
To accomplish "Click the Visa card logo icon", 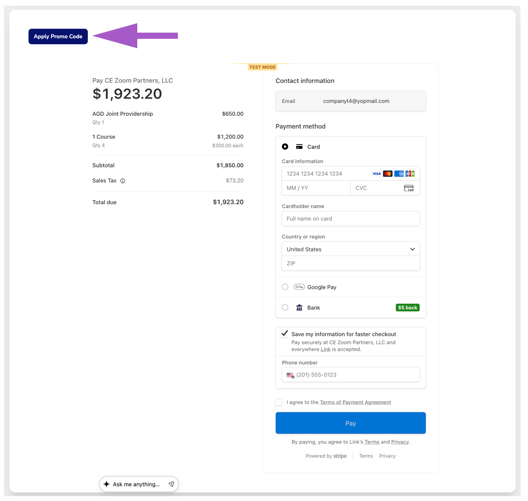I will click(376, 174).
